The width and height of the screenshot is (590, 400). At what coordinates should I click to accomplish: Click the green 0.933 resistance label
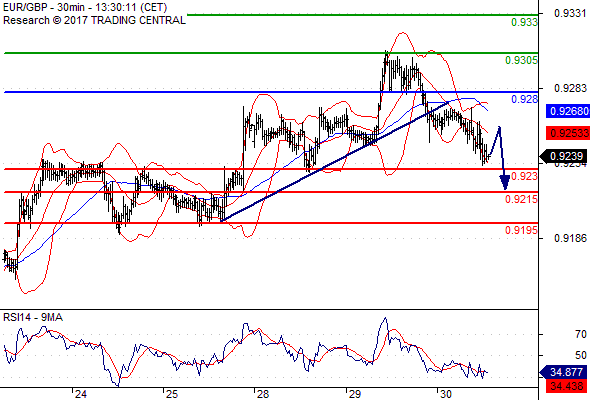524,22
